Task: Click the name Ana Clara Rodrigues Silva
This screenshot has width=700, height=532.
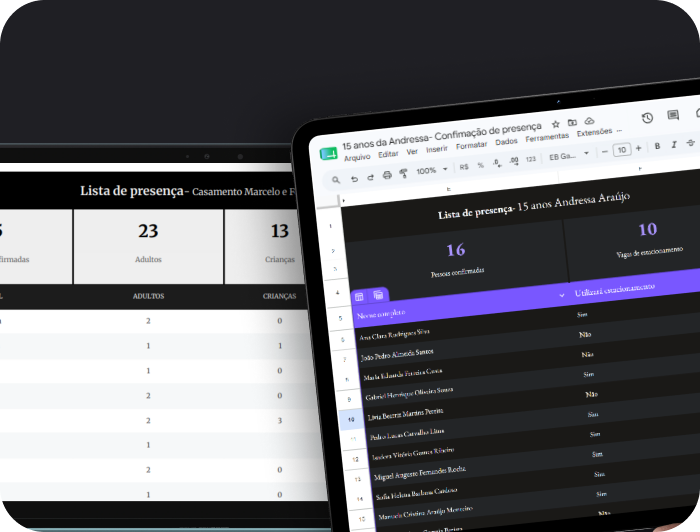Action: point(394,334)
